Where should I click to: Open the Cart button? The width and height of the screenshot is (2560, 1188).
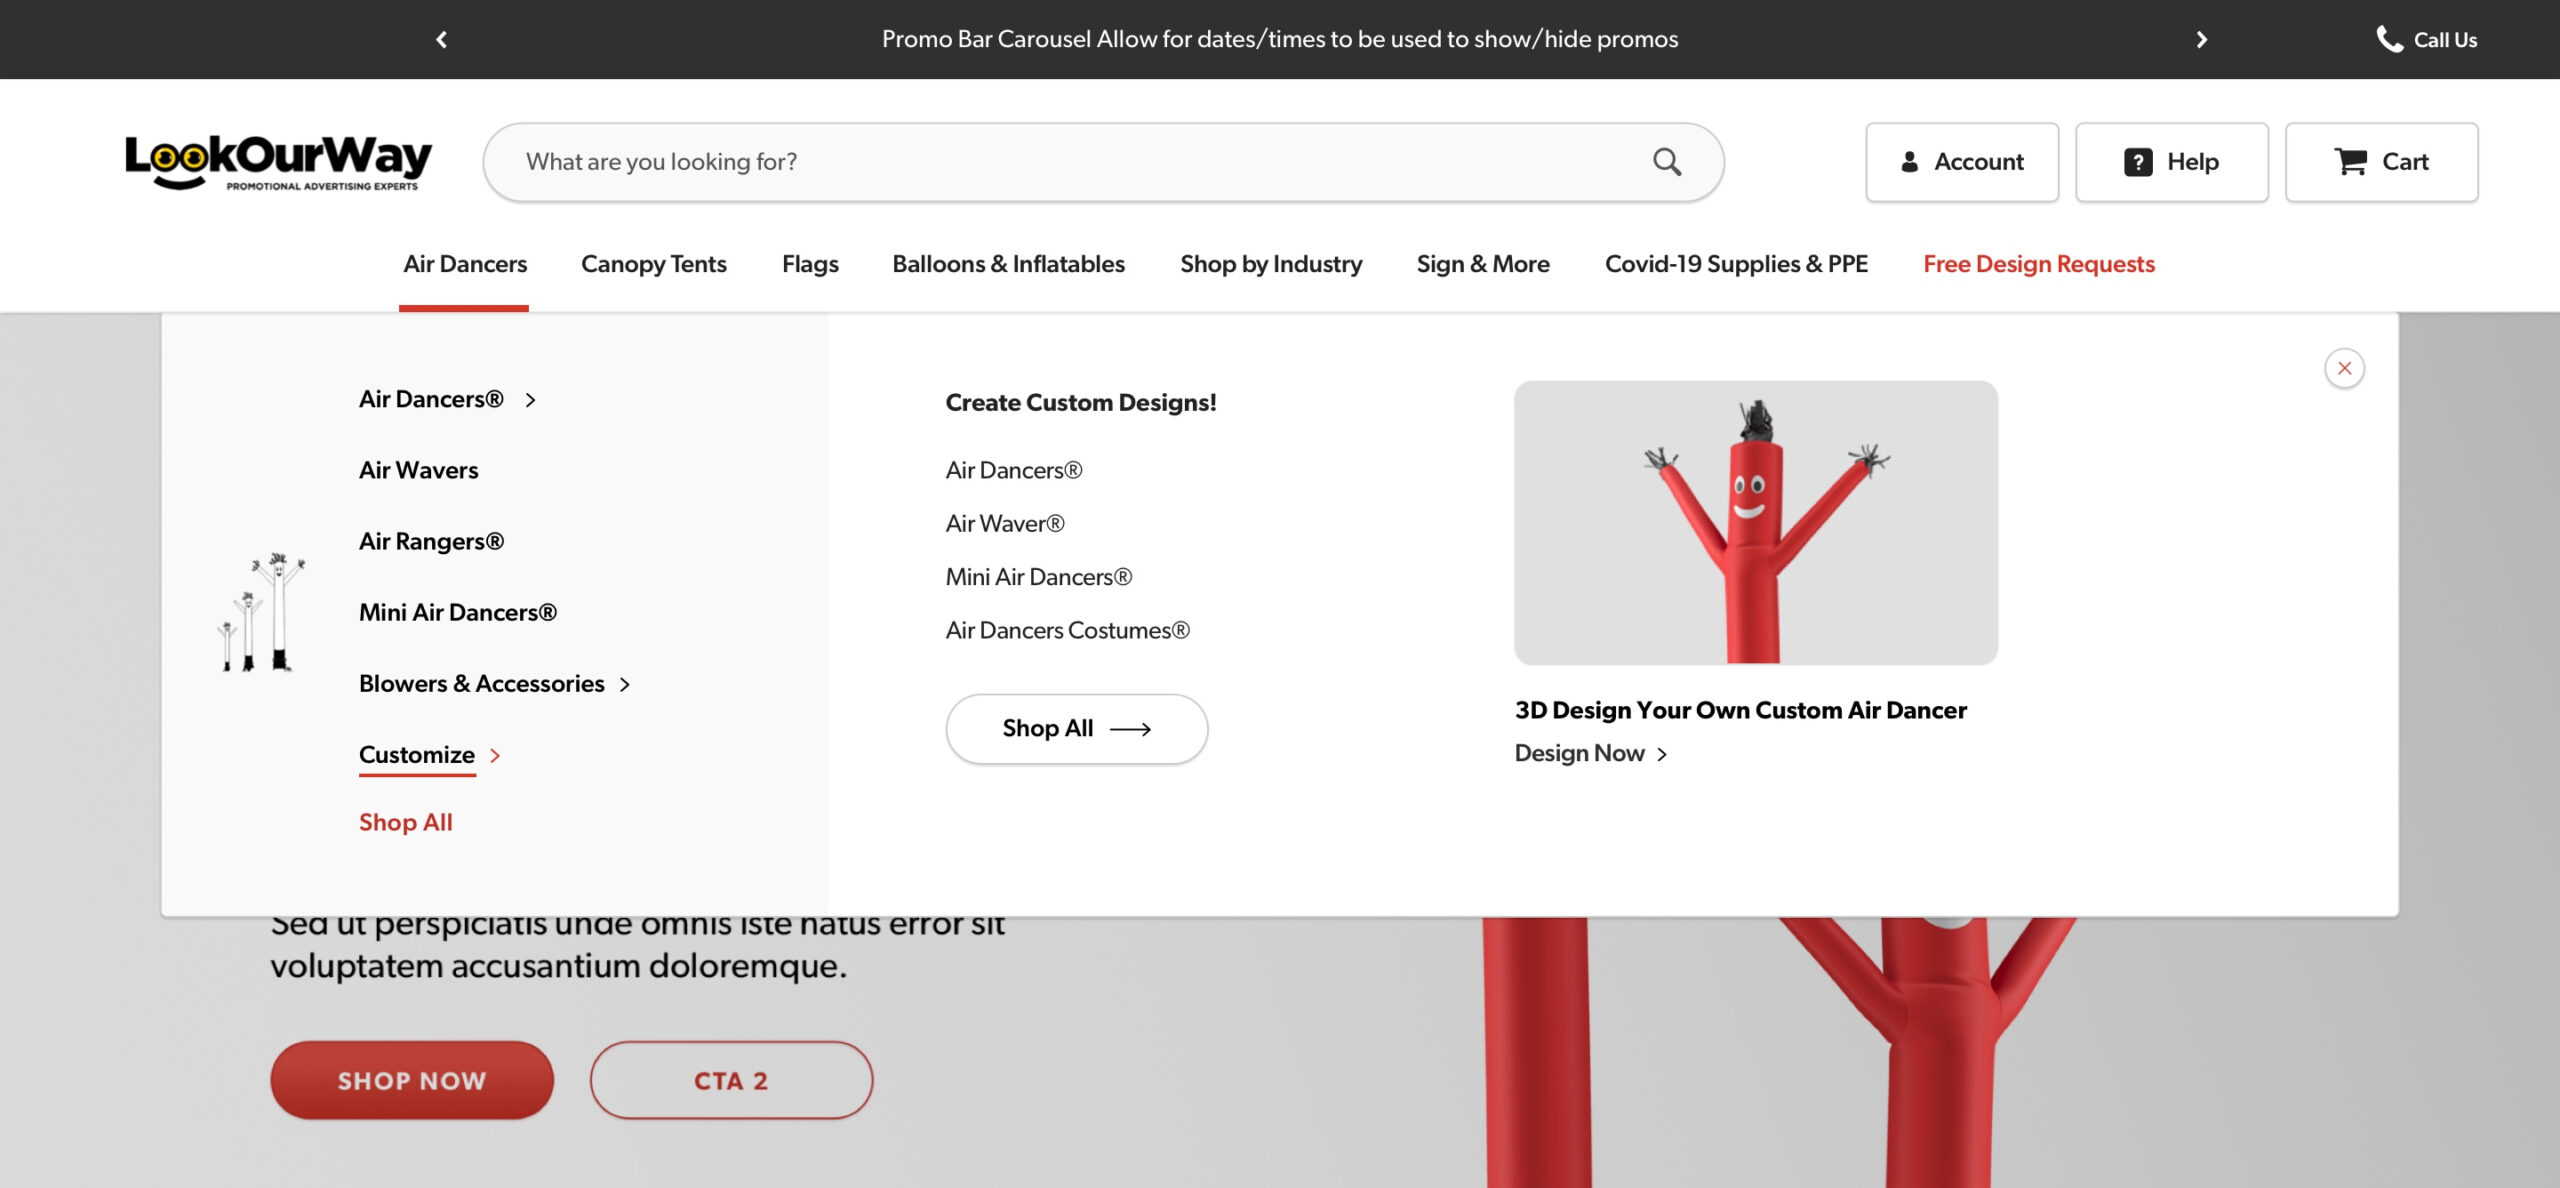(2381, 162)
